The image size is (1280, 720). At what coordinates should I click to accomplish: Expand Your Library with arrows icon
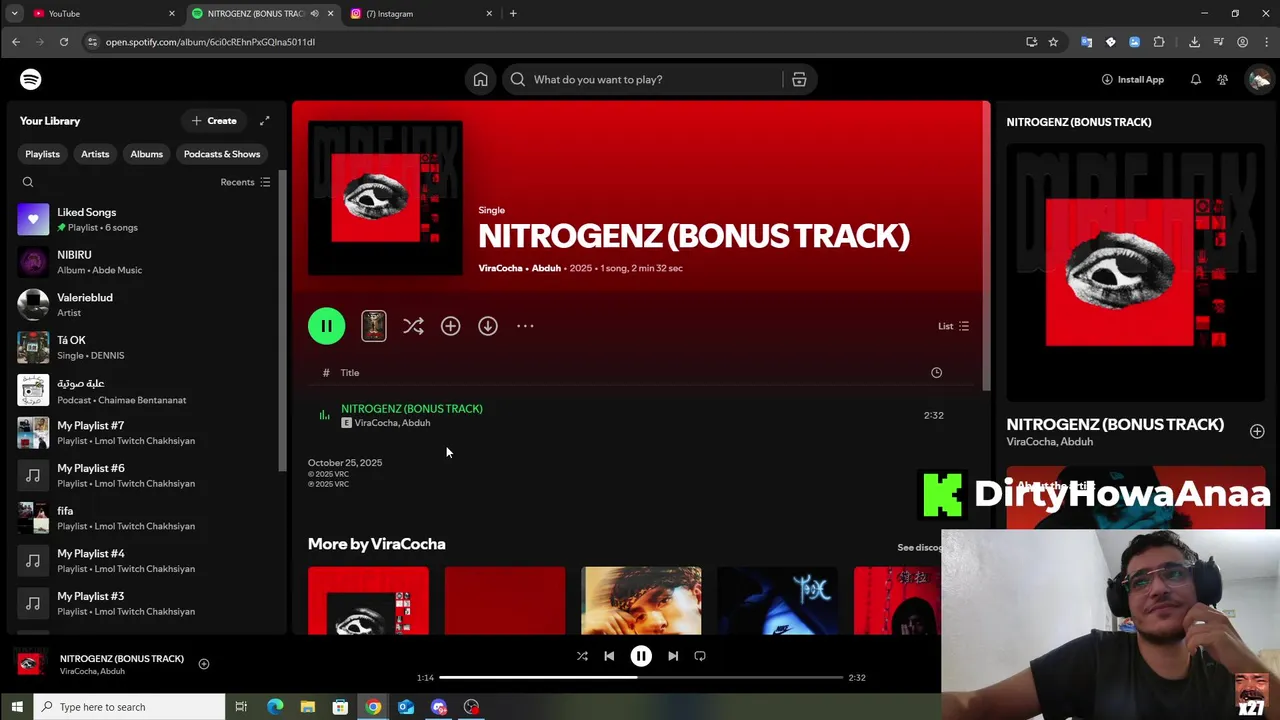[x=264, y=121]
